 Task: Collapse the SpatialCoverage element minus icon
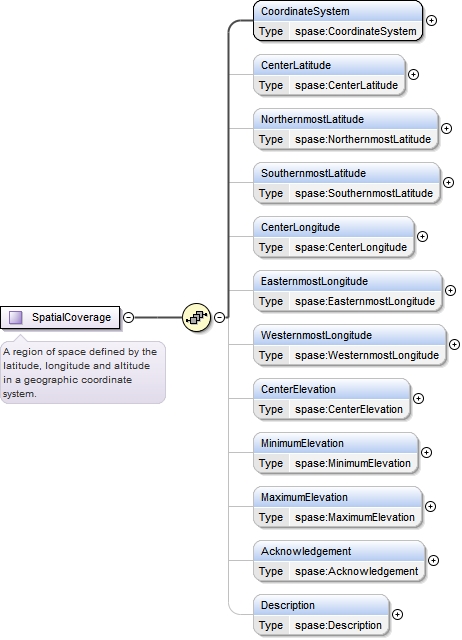129,317
